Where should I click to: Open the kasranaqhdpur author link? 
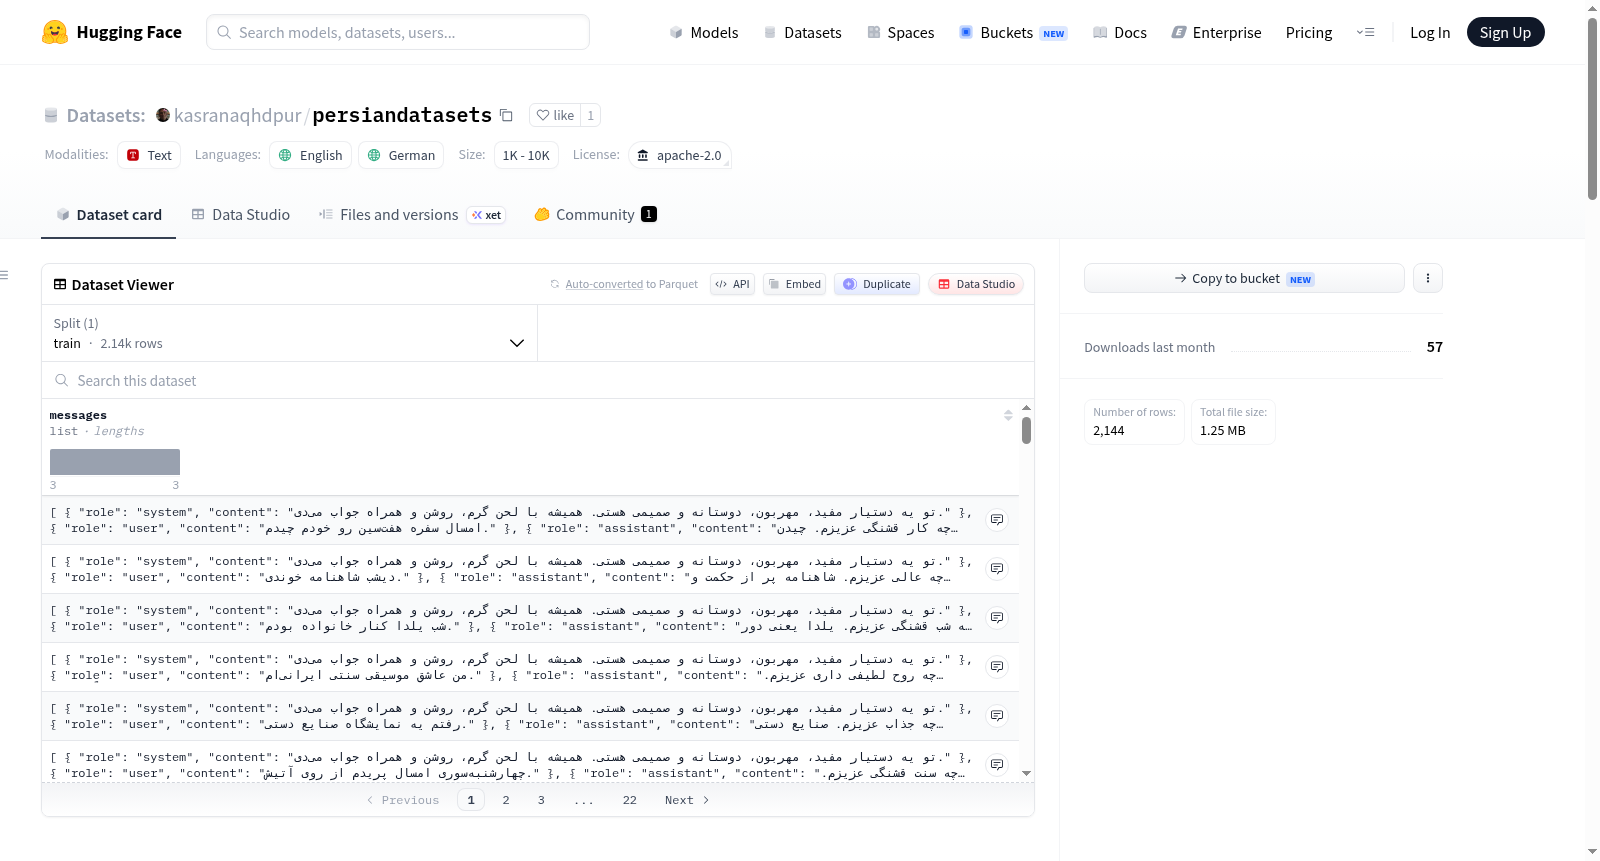pos(237,115)
